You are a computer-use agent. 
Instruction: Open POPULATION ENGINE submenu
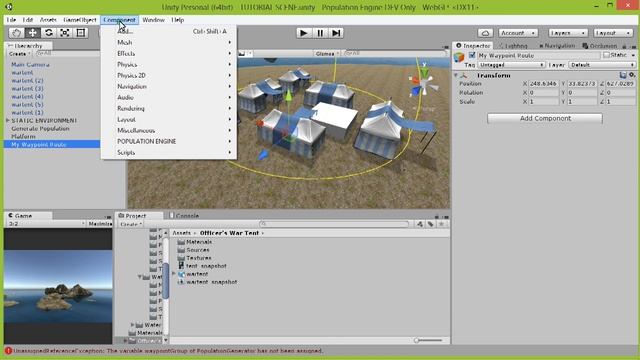169,141
